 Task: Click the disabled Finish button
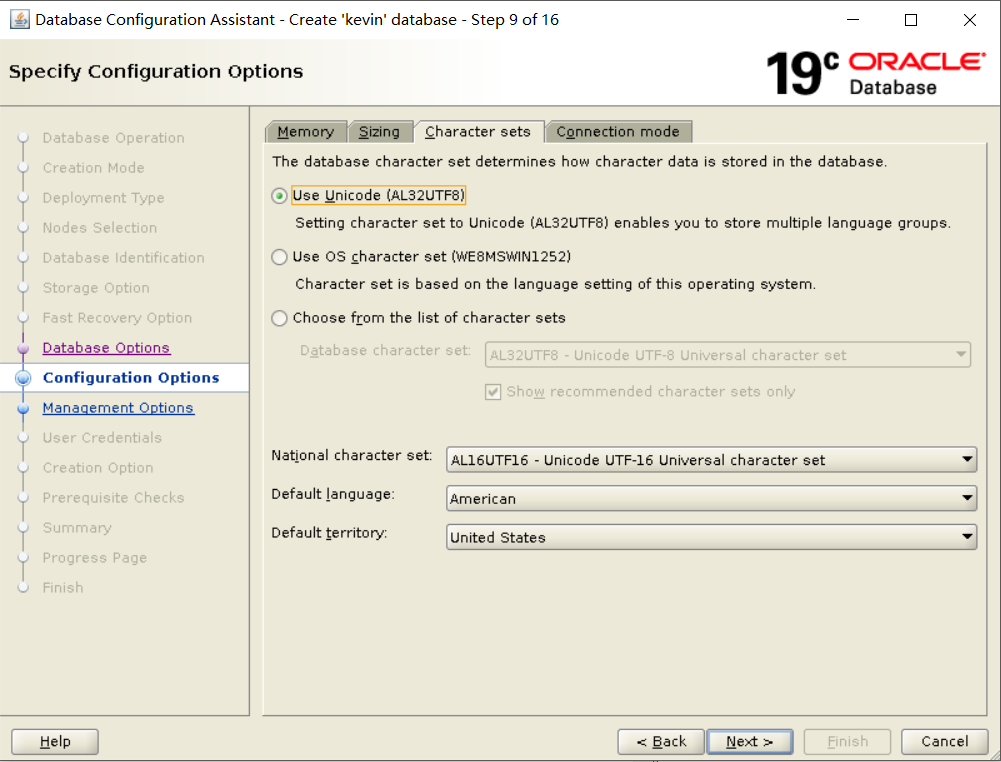point(847,742)
